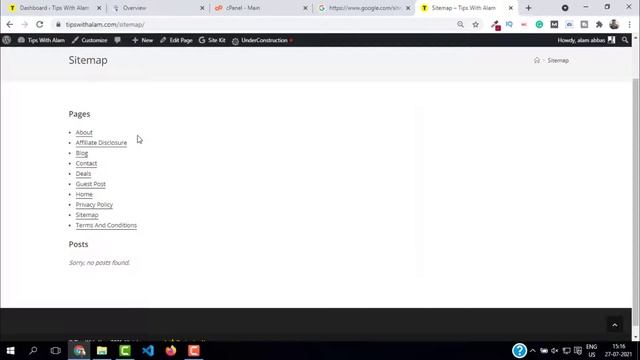Open the comments bubble in admin bar
Screen dimensions: 640x360
[118, 40]
